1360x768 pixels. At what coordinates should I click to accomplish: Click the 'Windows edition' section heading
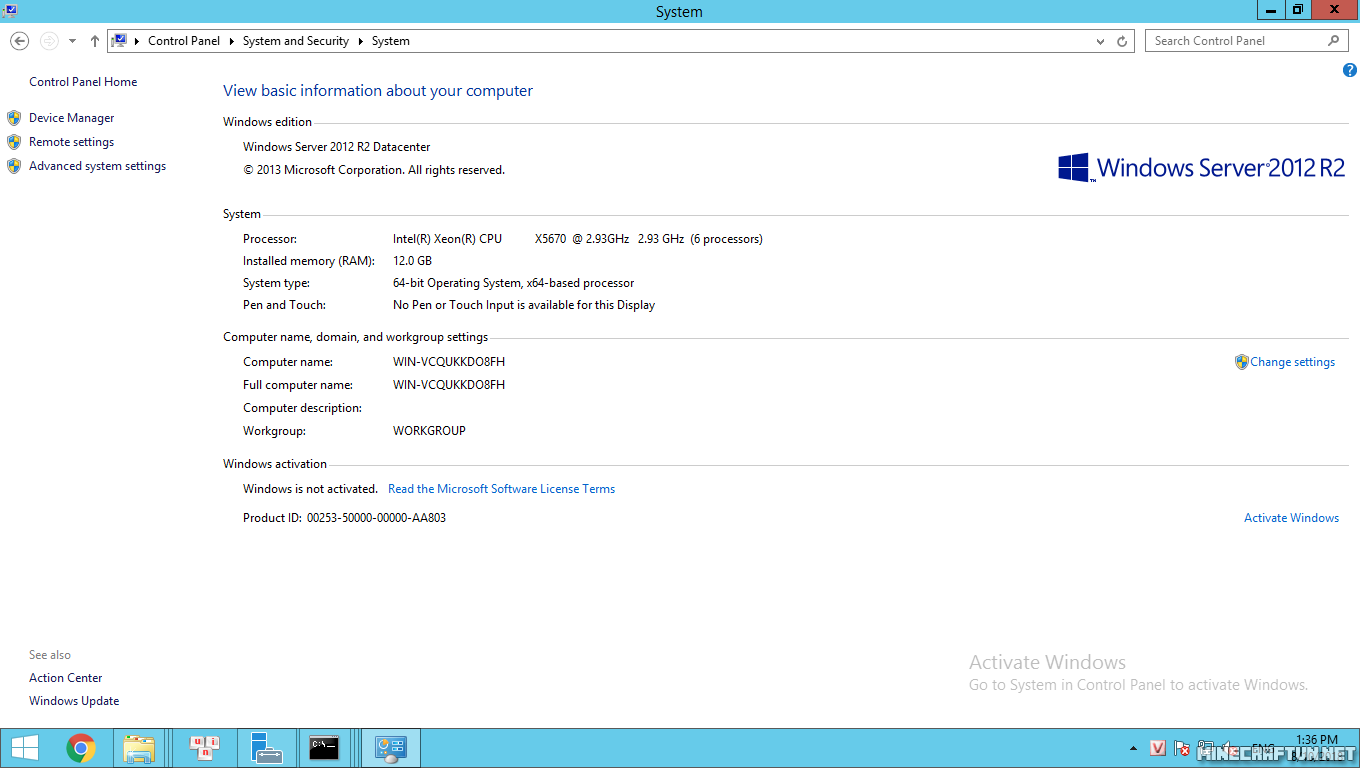[x=268, y=122]
